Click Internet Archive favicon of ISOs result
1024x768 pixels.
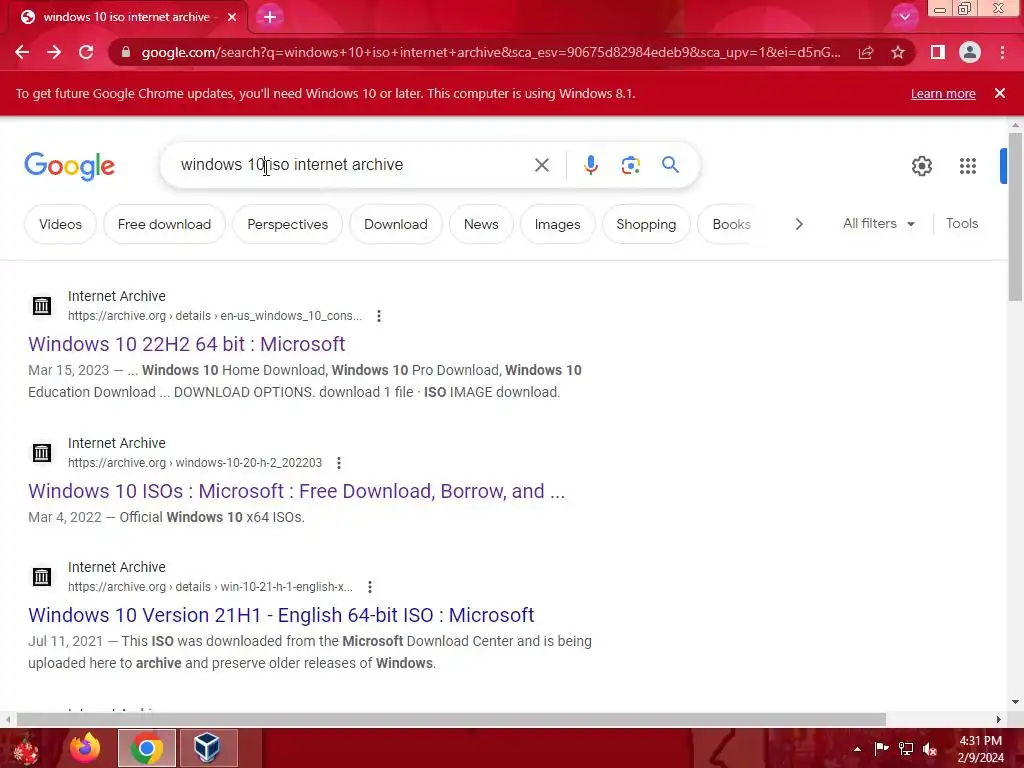[42, 453]
